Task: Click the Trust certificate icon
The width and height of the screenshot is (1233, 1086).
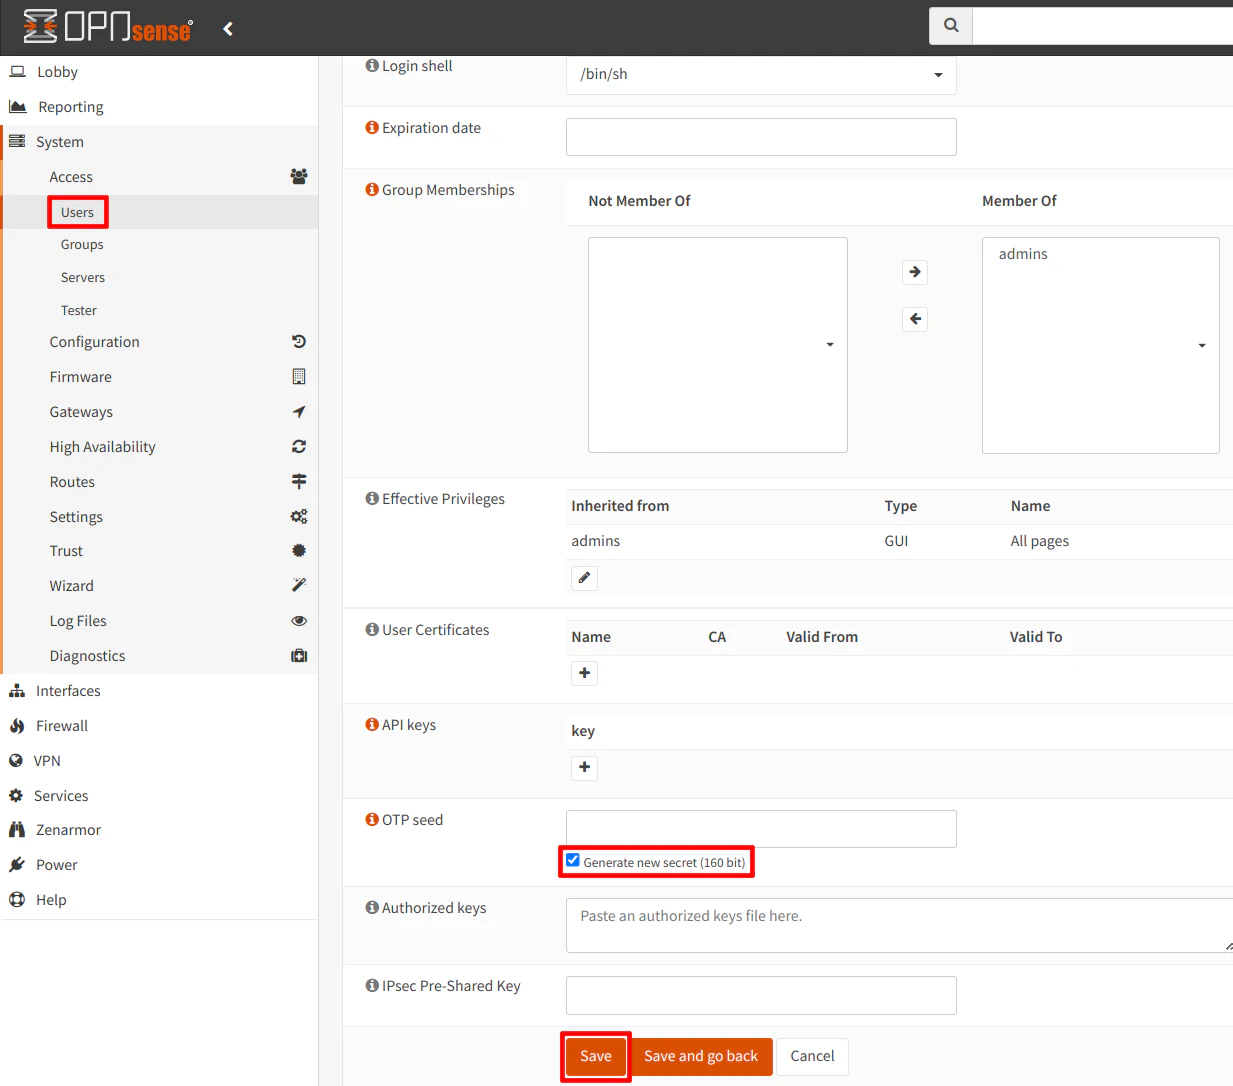Action: point(299,550)
